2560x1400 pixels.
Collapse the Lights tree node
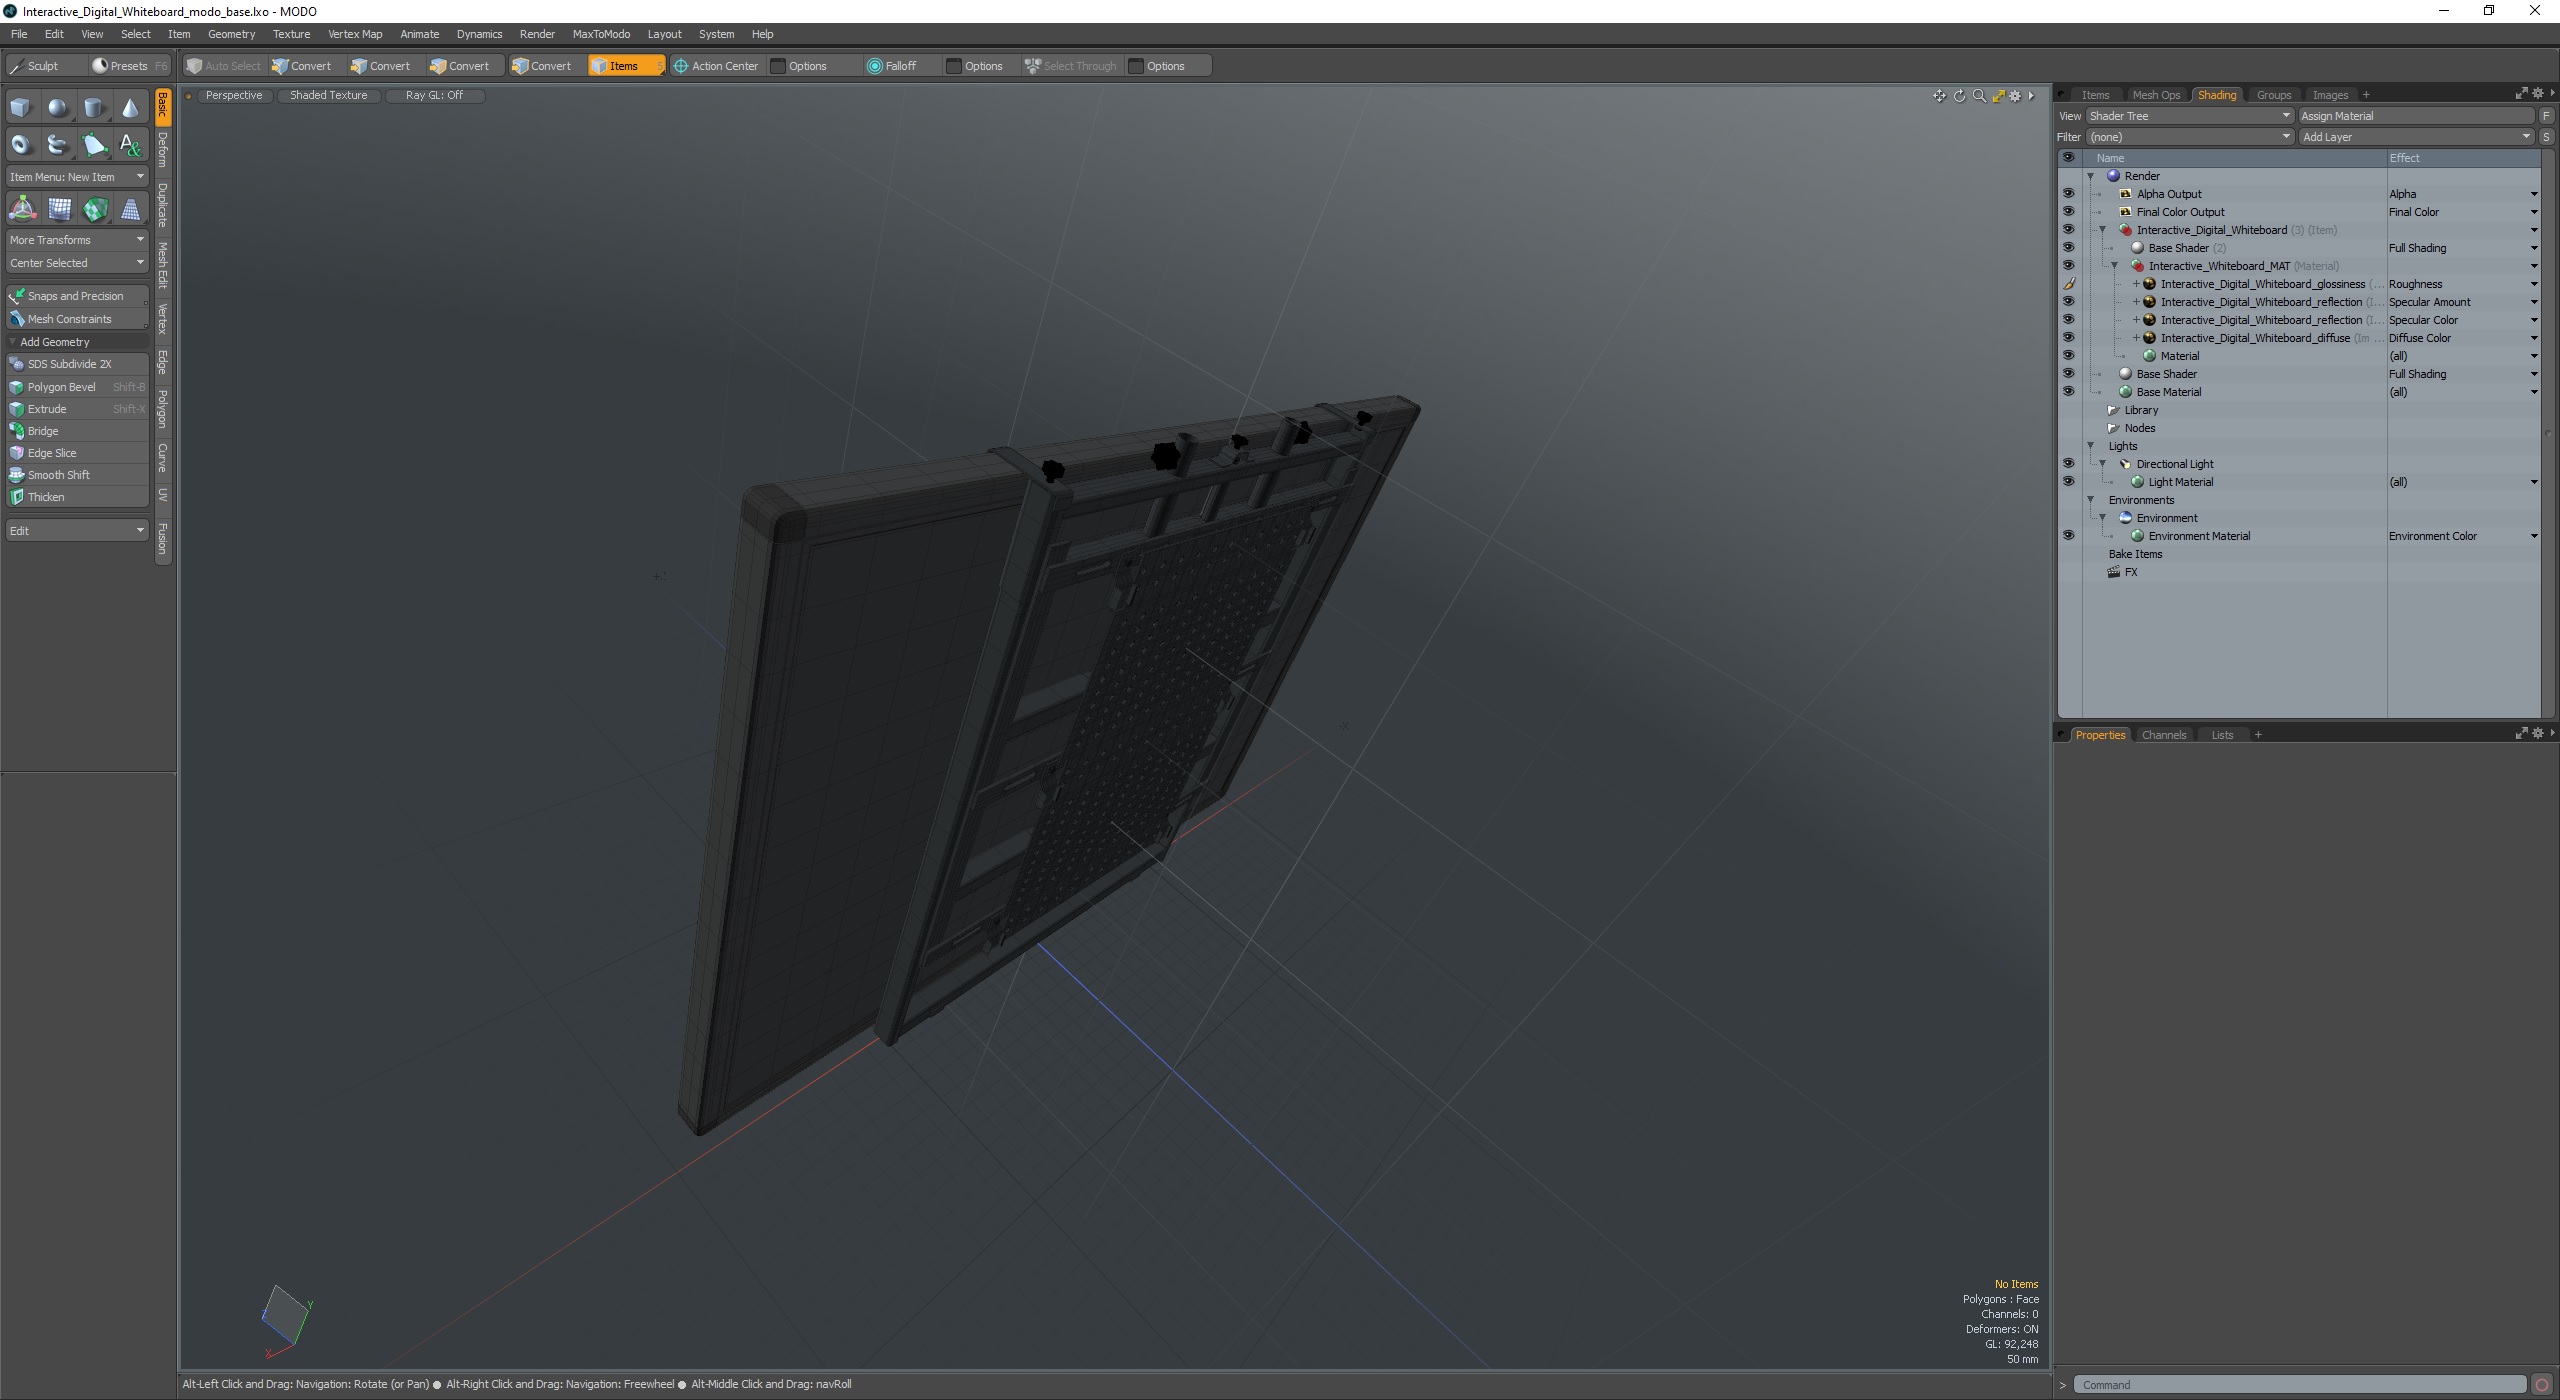point(2090,446)
